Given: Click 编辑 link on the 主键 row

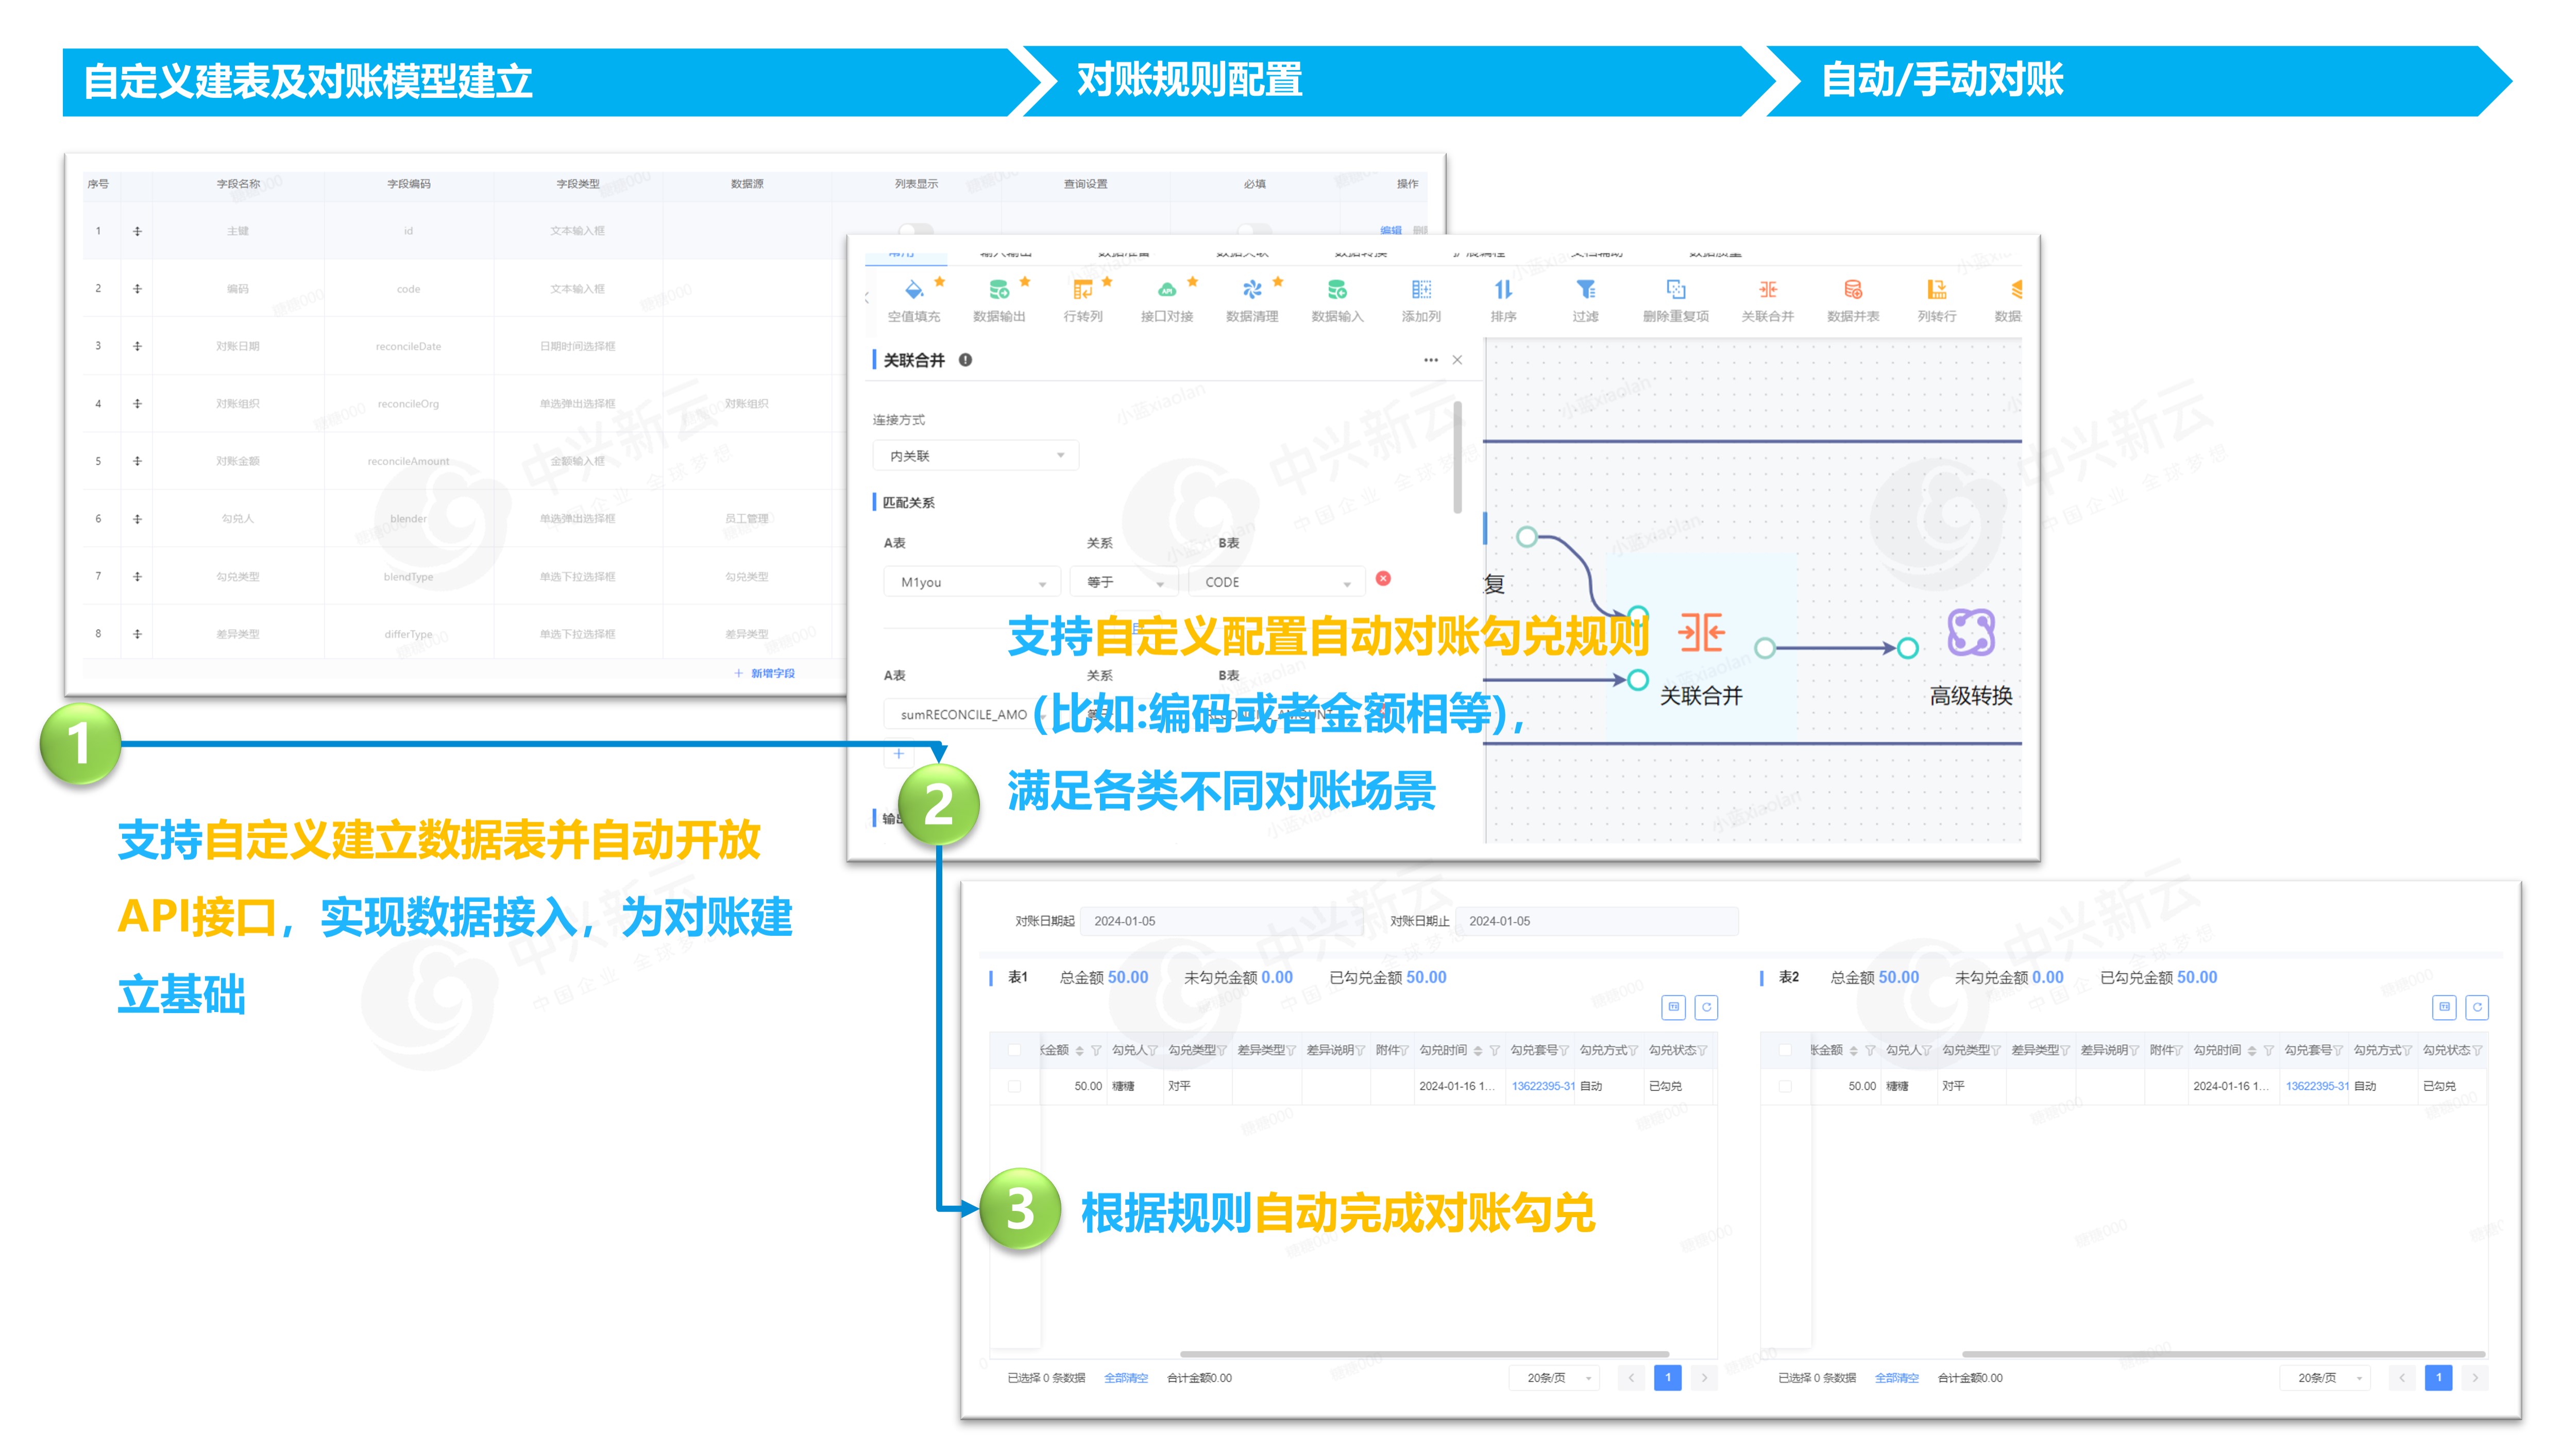Looking at the screenshot, I should tap(1391, 231).
